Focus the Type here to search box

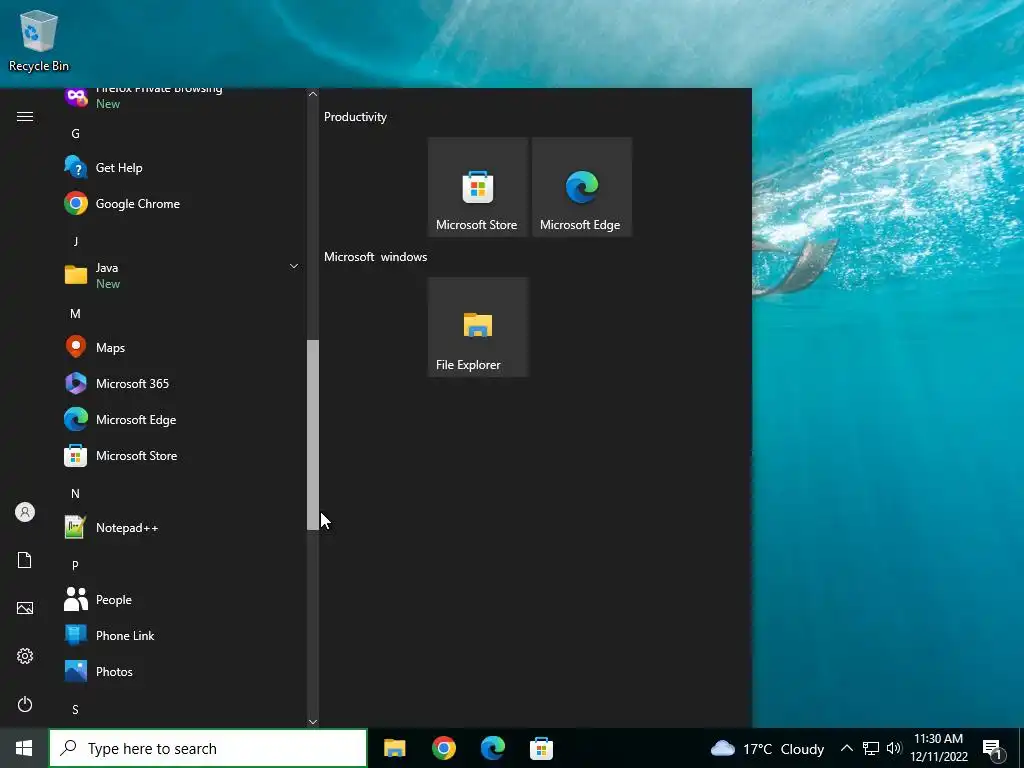click(208, 748)
